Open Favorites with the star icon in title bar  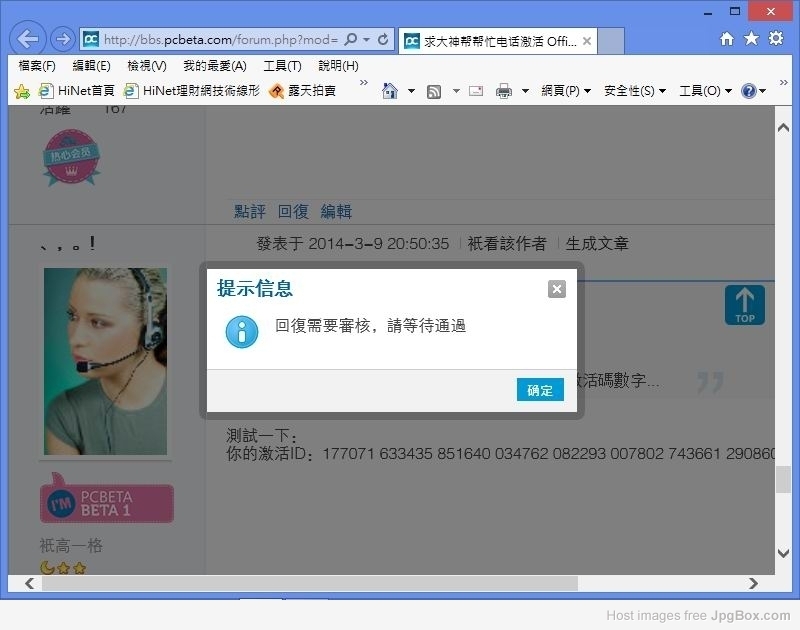(x=751, y=39)
